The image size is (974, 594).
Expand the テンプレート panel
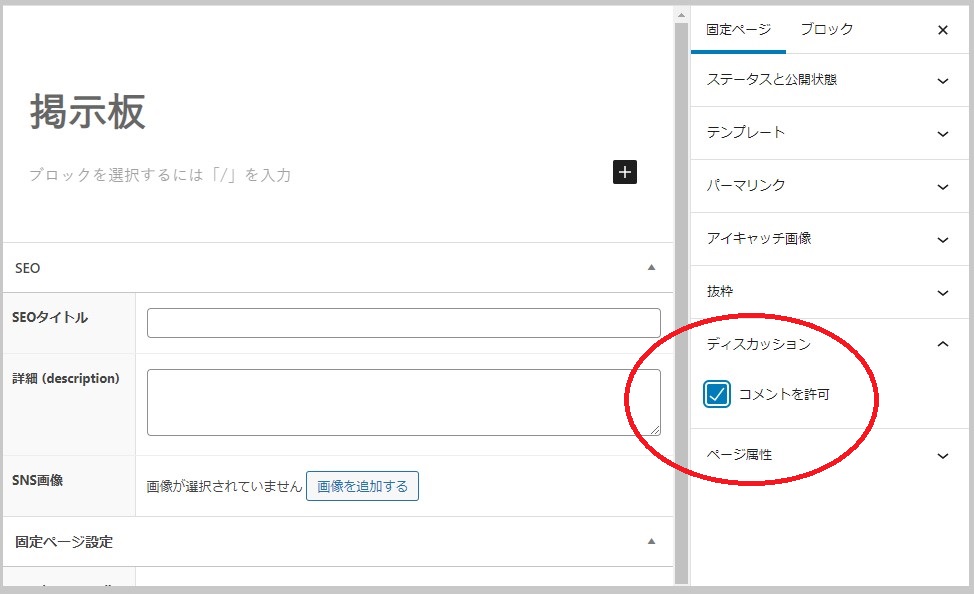[x=830, y=133]
